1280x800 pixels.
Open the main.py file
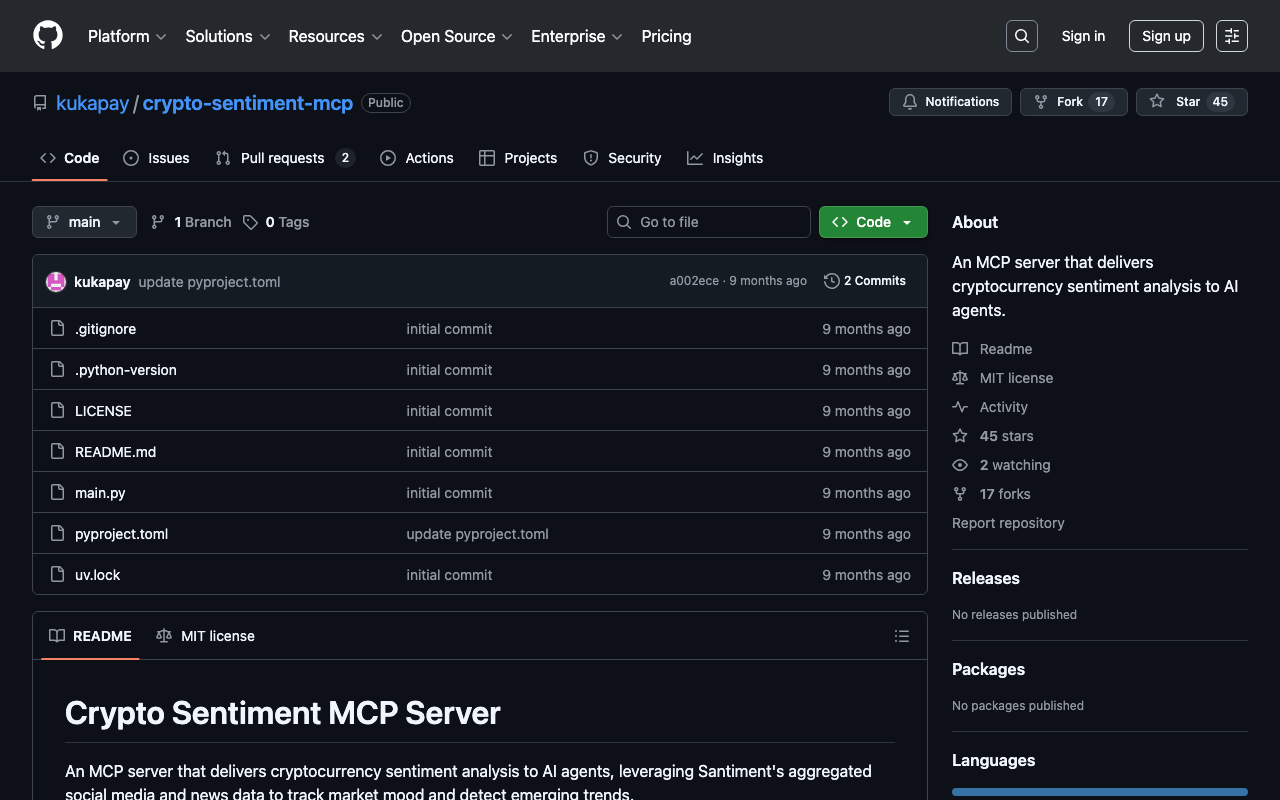tap(100, 493)
